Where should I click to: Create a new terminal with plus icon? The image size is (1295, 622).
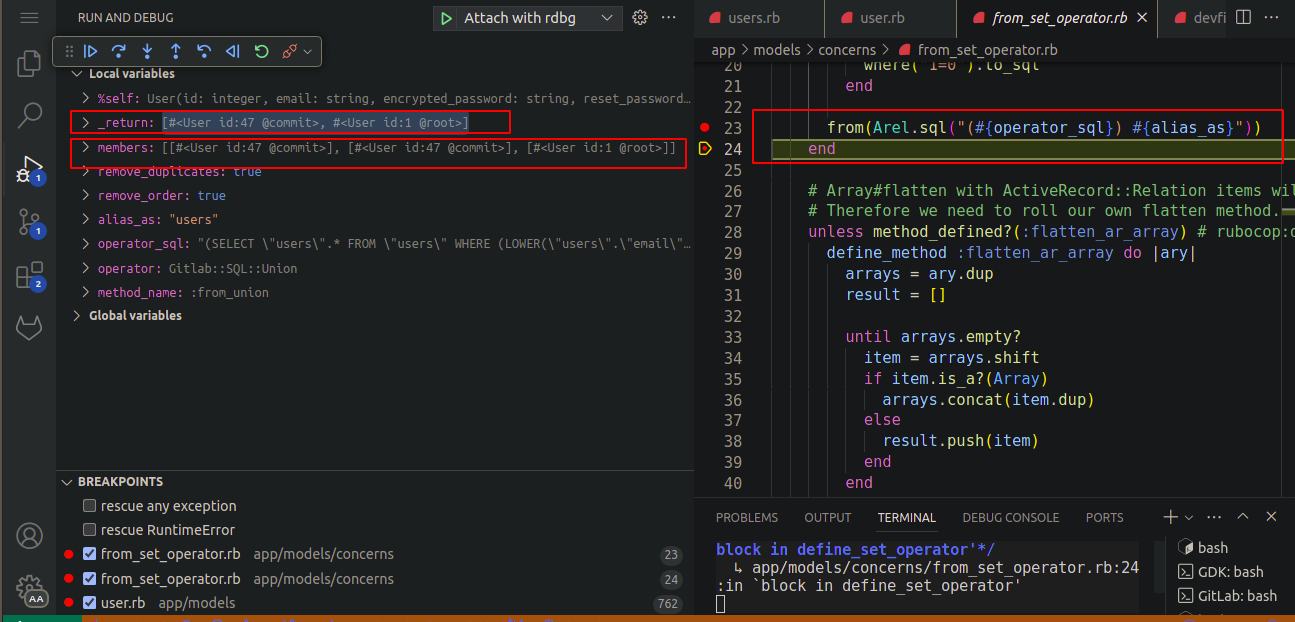point(1170,517)
